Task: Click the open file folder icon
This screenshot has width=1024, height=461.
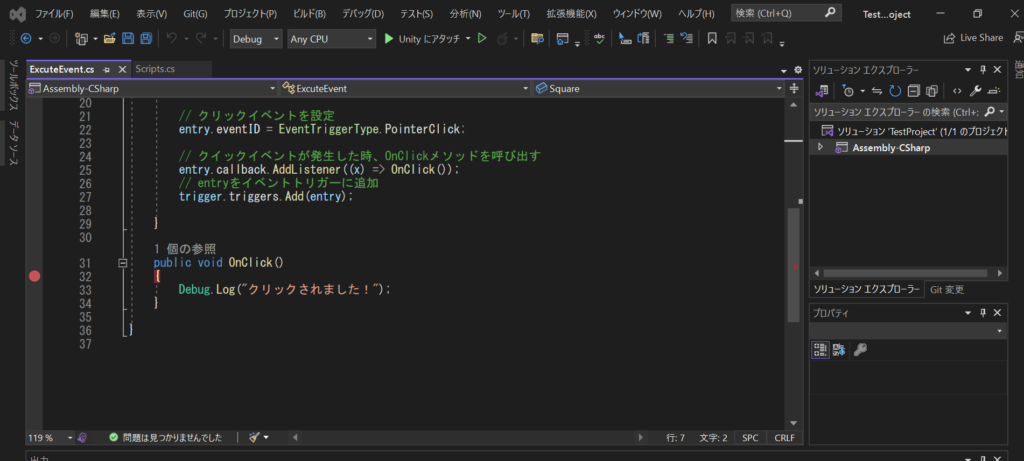Action: pos(110,39)
